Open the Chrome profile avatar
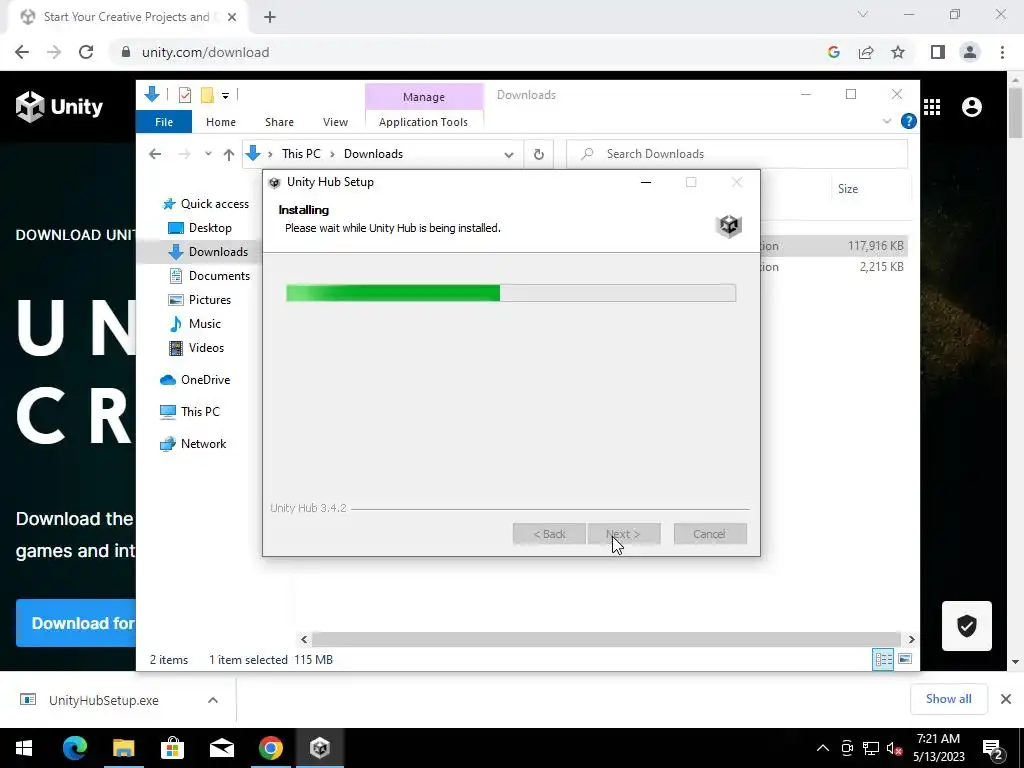1024x768 pixels. click(970, 52)
